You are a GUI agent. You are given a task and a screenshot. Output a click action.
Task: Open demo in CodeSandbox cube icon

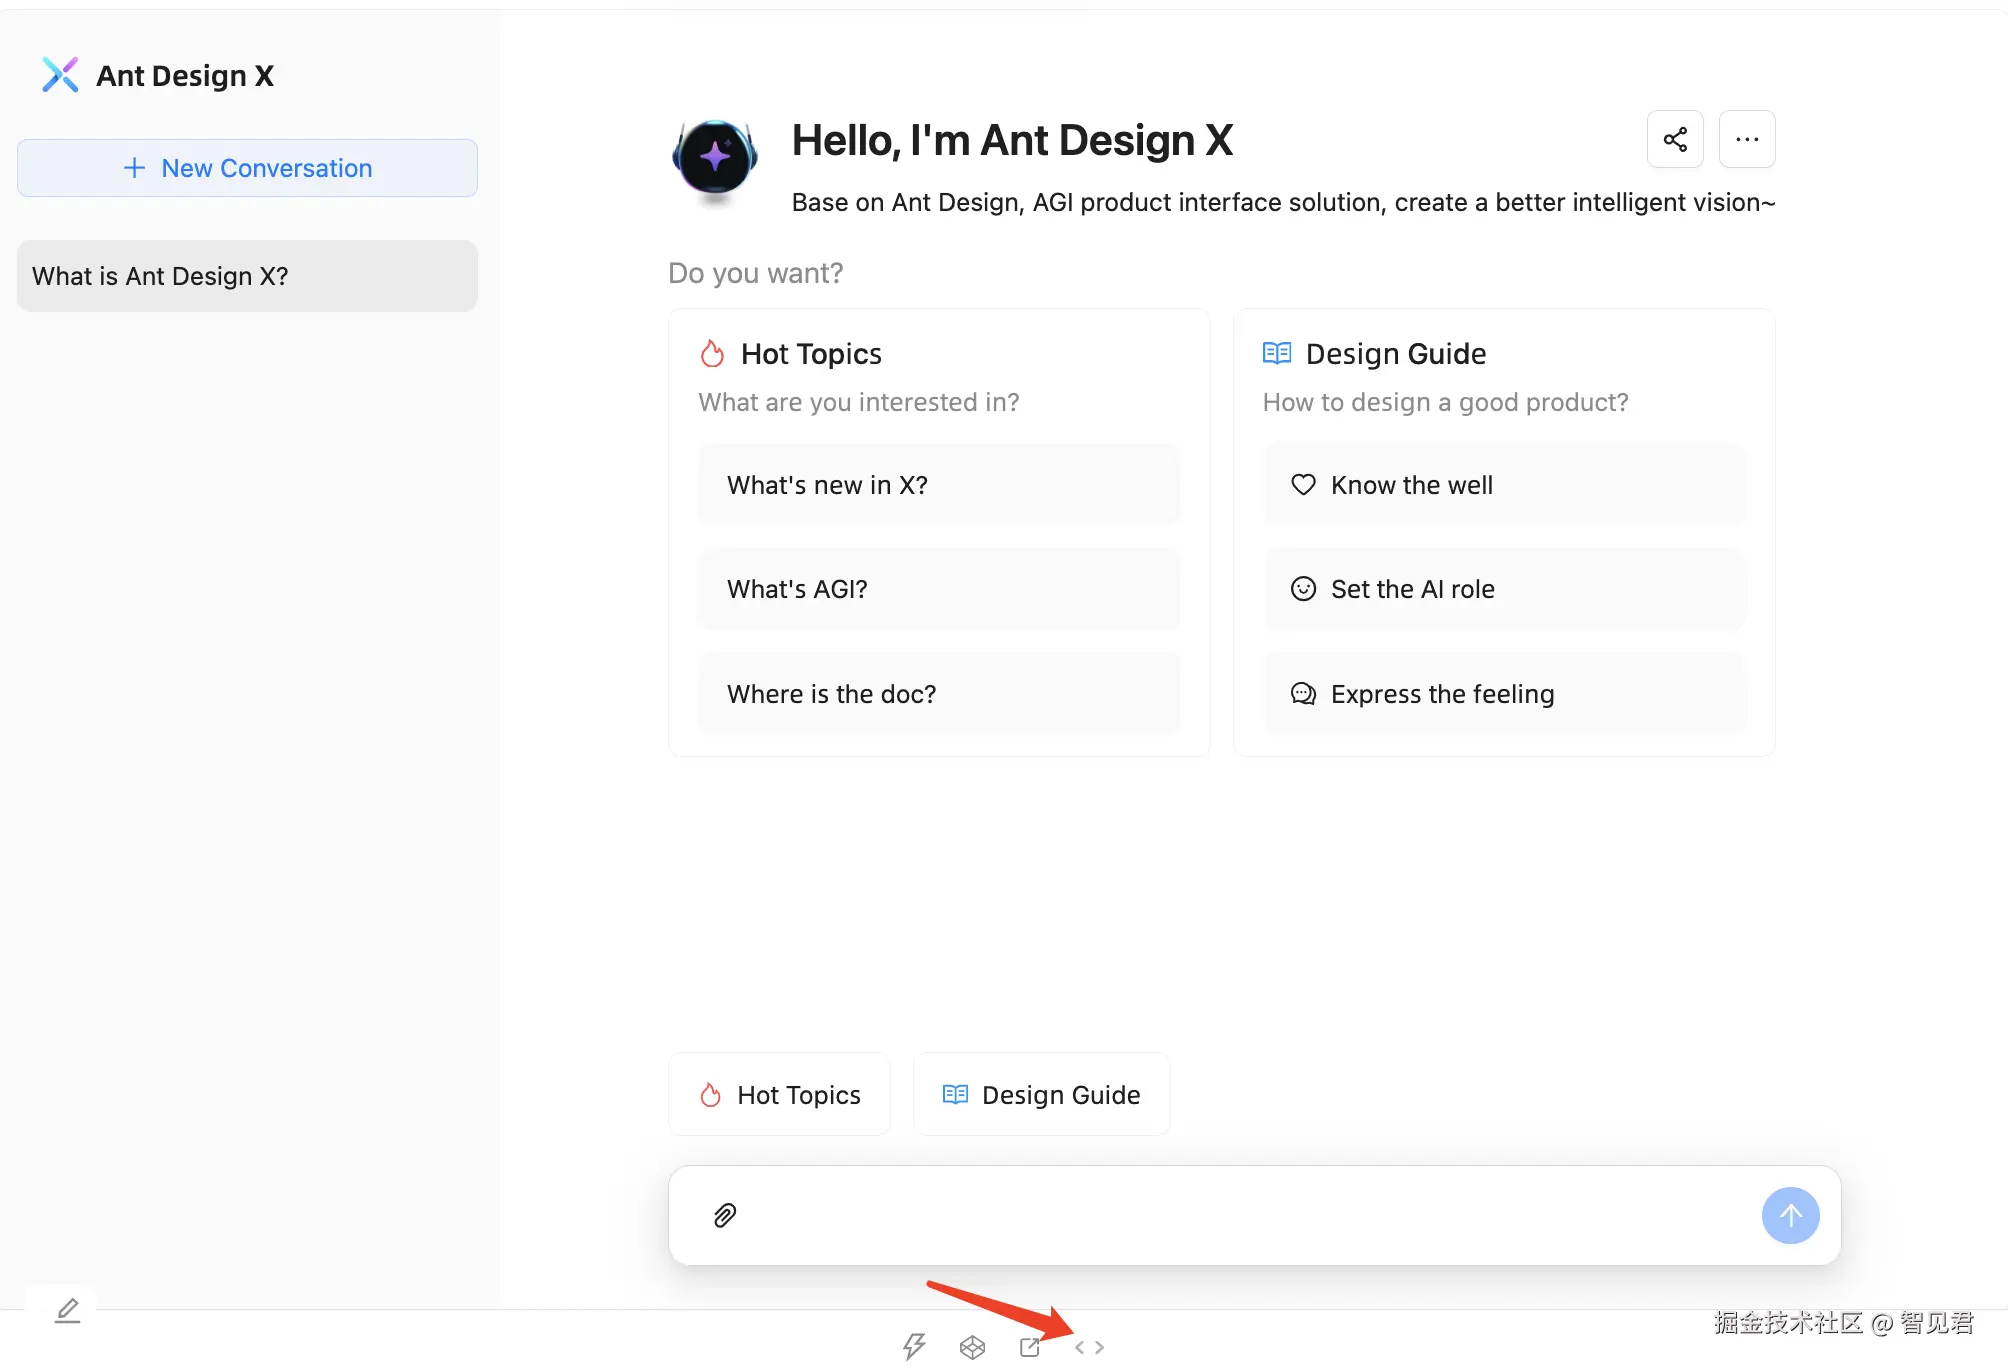tap(972, 1347)
